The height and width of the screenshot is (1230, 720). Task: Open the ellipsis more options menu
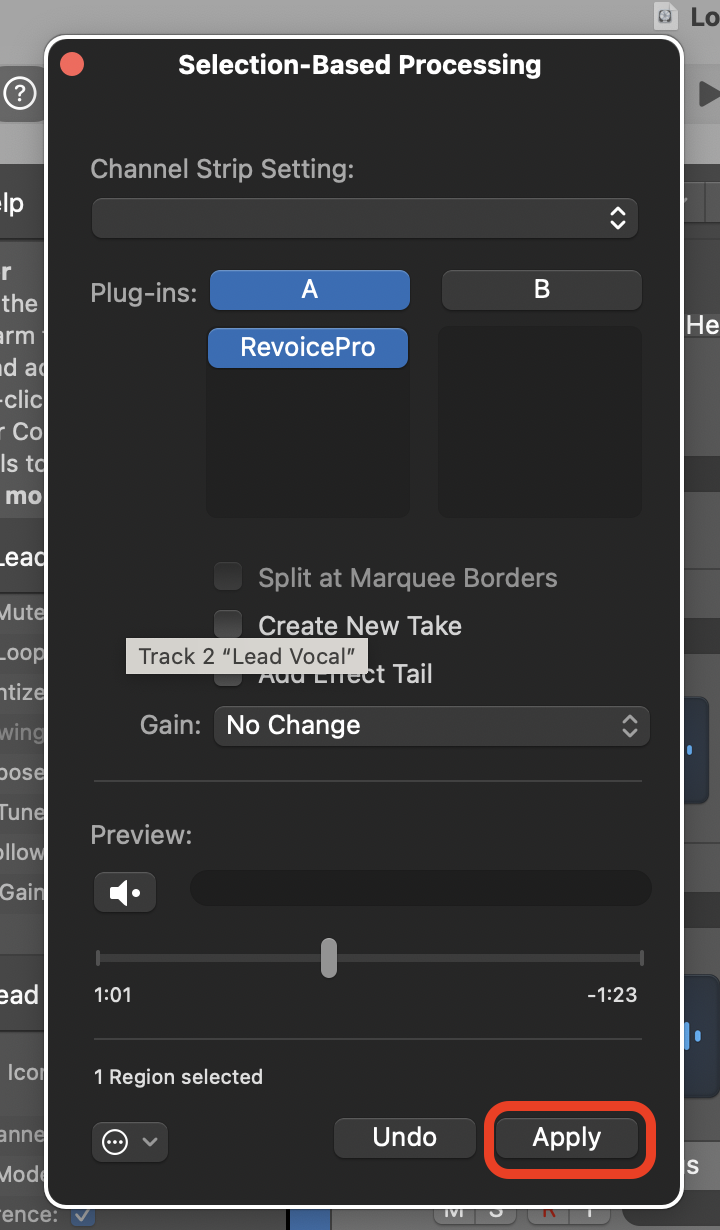[x=129, y=1141]
